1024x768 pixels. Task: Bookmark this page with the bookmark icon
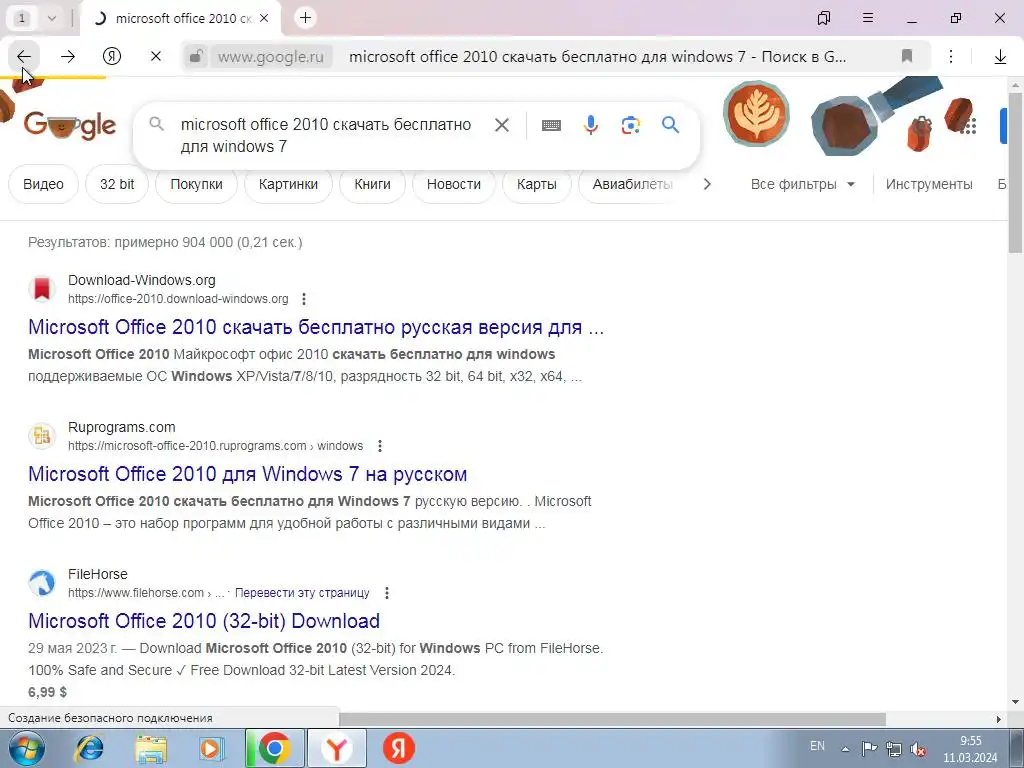pyautogui.click(x=906, y=57)
